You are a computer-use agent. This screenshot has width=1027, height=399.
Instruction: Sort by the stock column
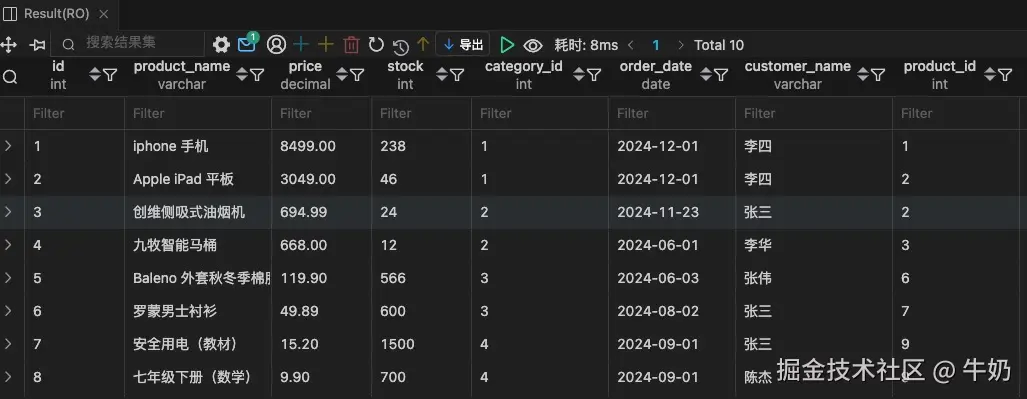[x=442, y=75]
